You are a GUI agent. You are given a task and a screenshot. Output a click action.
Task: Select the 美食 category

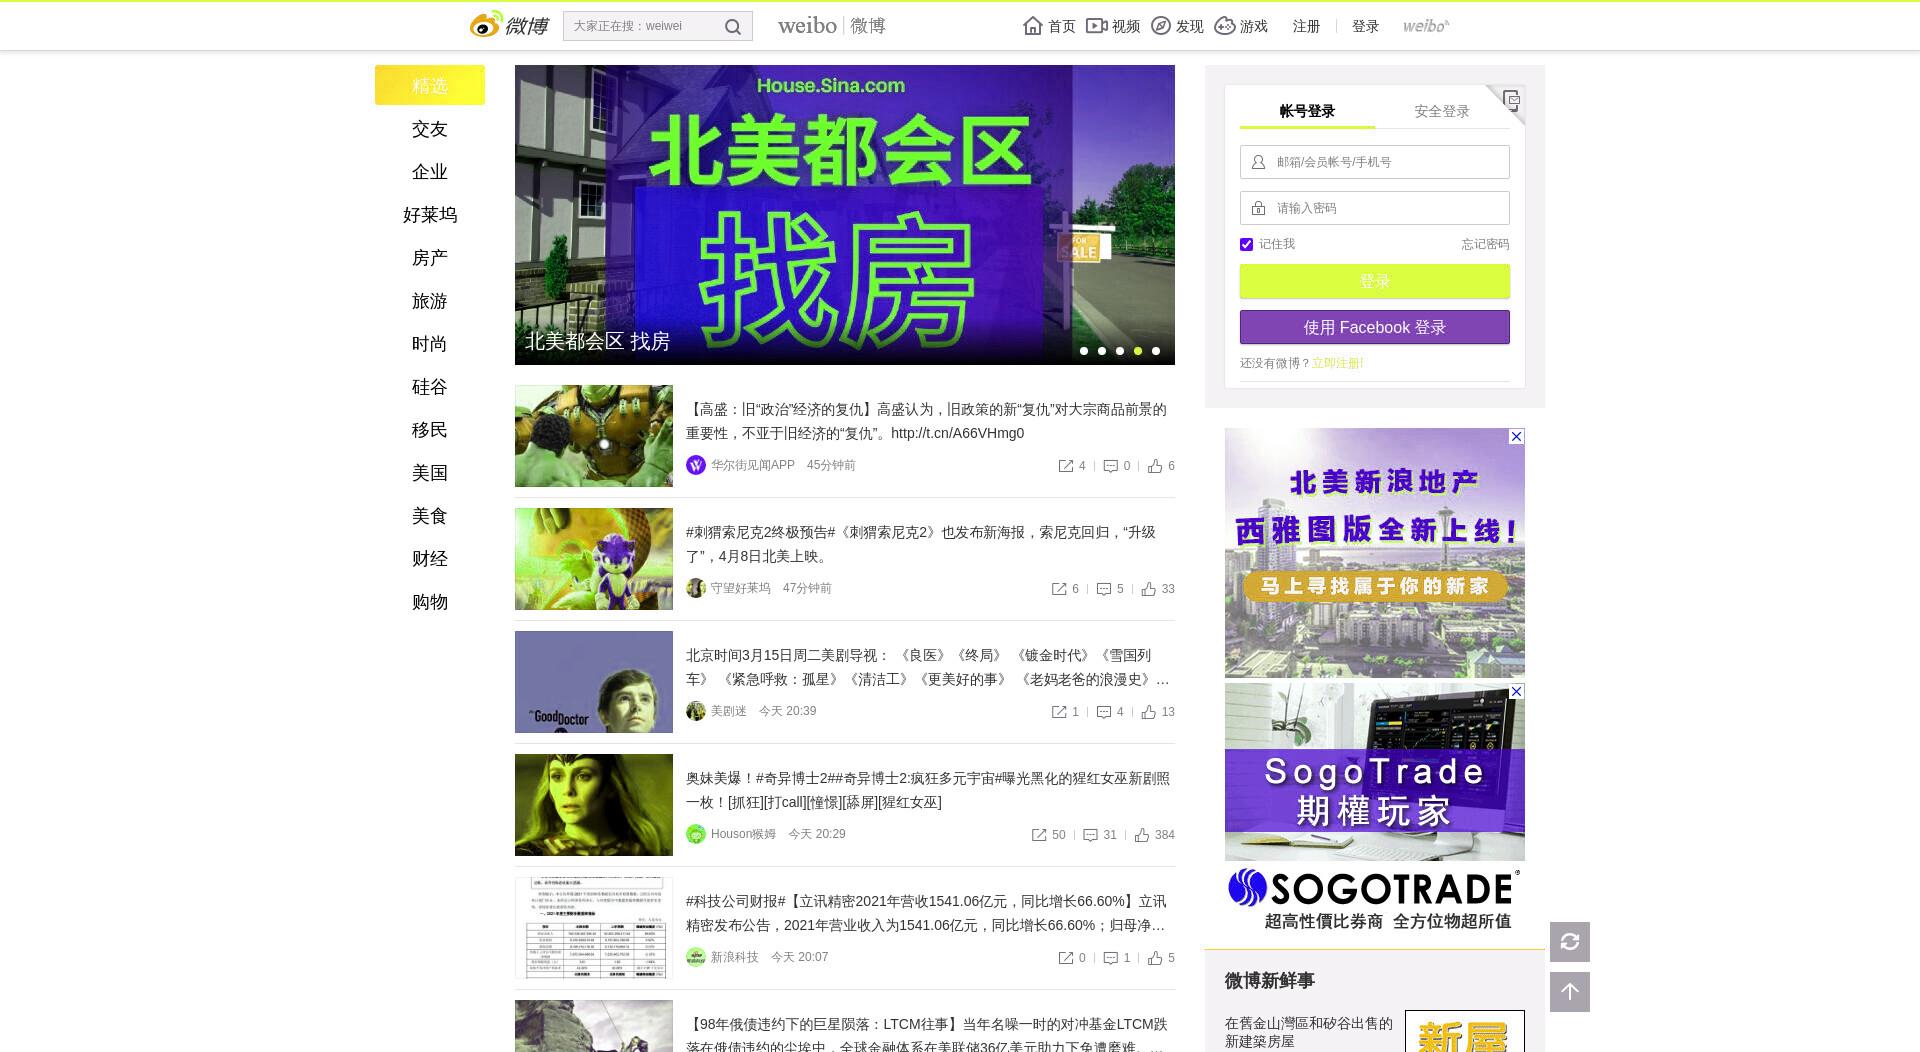point(430,516)
